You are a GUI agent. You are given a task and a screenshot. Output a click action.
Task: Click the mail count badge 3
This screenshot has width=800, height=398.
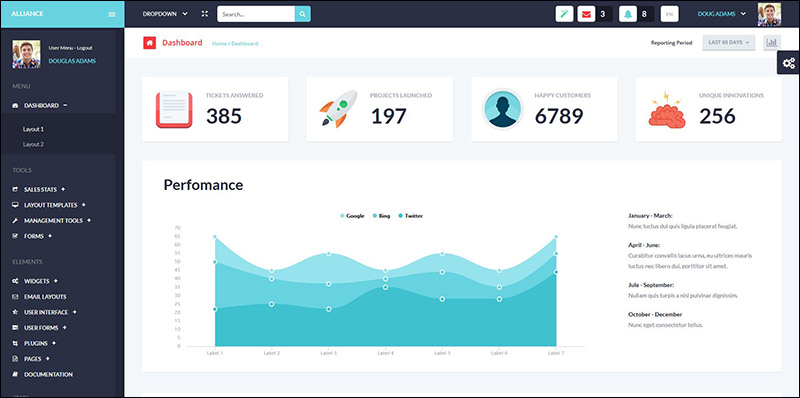point(603,14)
